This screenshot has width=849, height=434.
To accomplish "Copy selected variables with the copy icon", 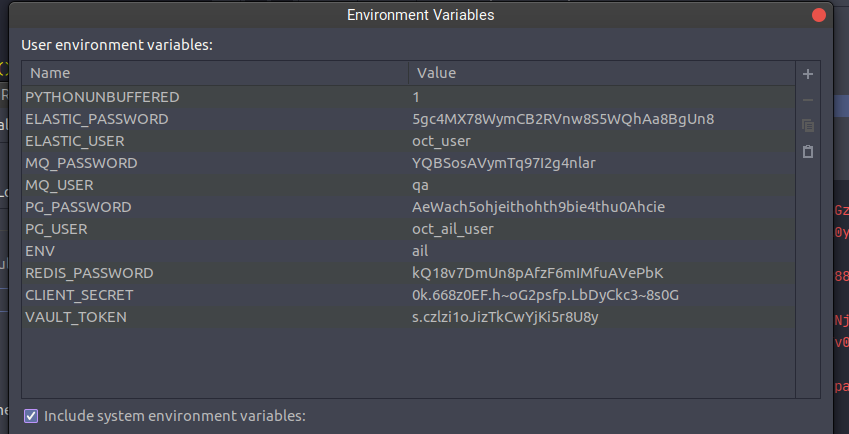I will (x=807, y=126).
